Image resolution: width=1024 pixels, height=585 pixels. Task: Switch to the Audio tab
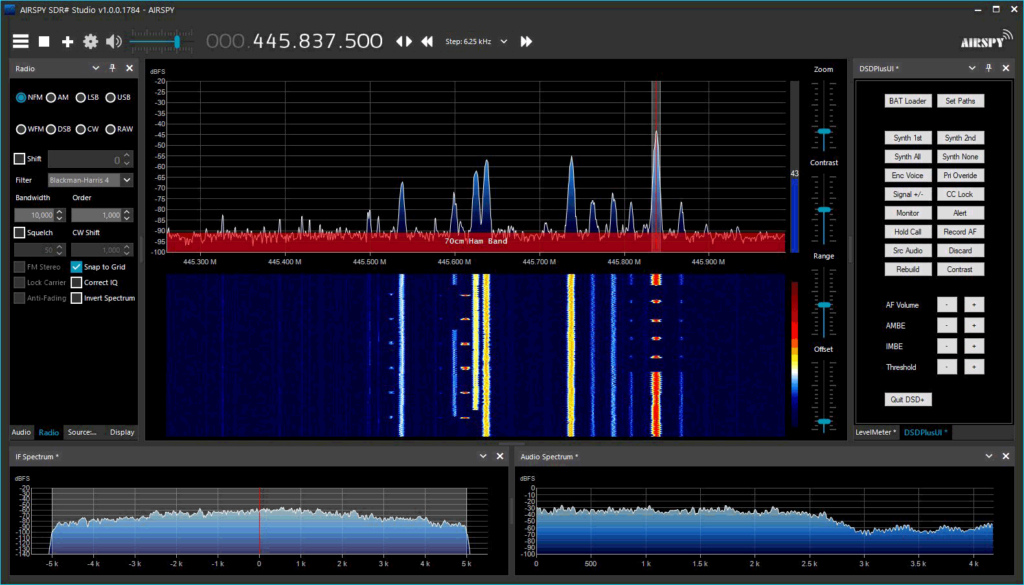(21, 432)
